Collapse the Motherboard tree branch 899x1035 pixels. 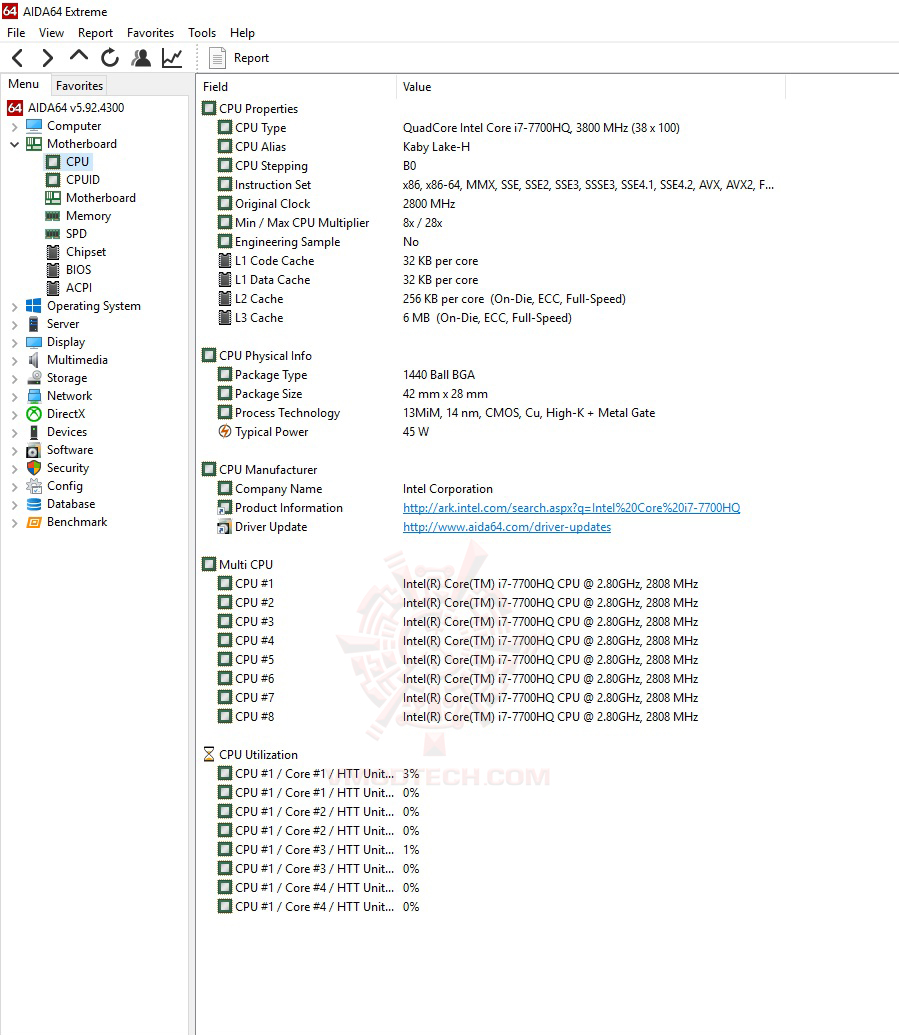tap(14, 143)
